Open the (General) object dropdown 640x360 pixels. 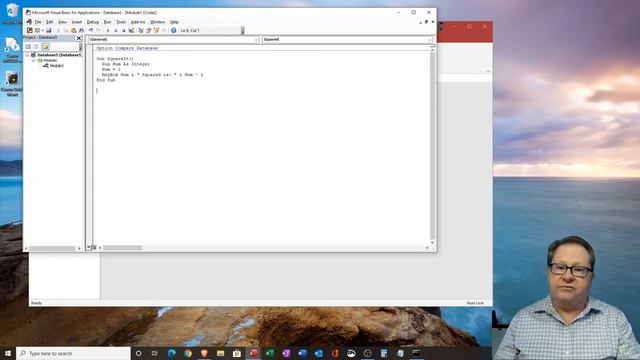256,40
